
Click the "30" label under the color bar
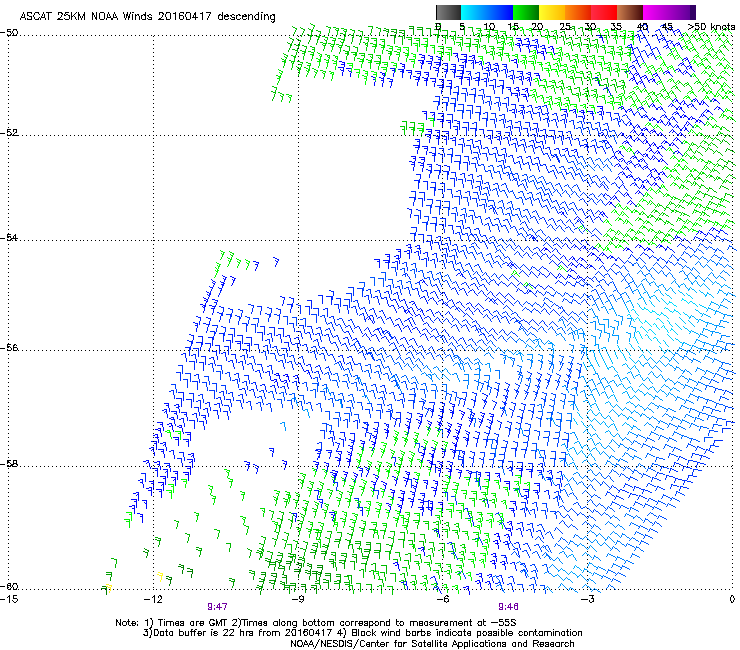point(590,27)
